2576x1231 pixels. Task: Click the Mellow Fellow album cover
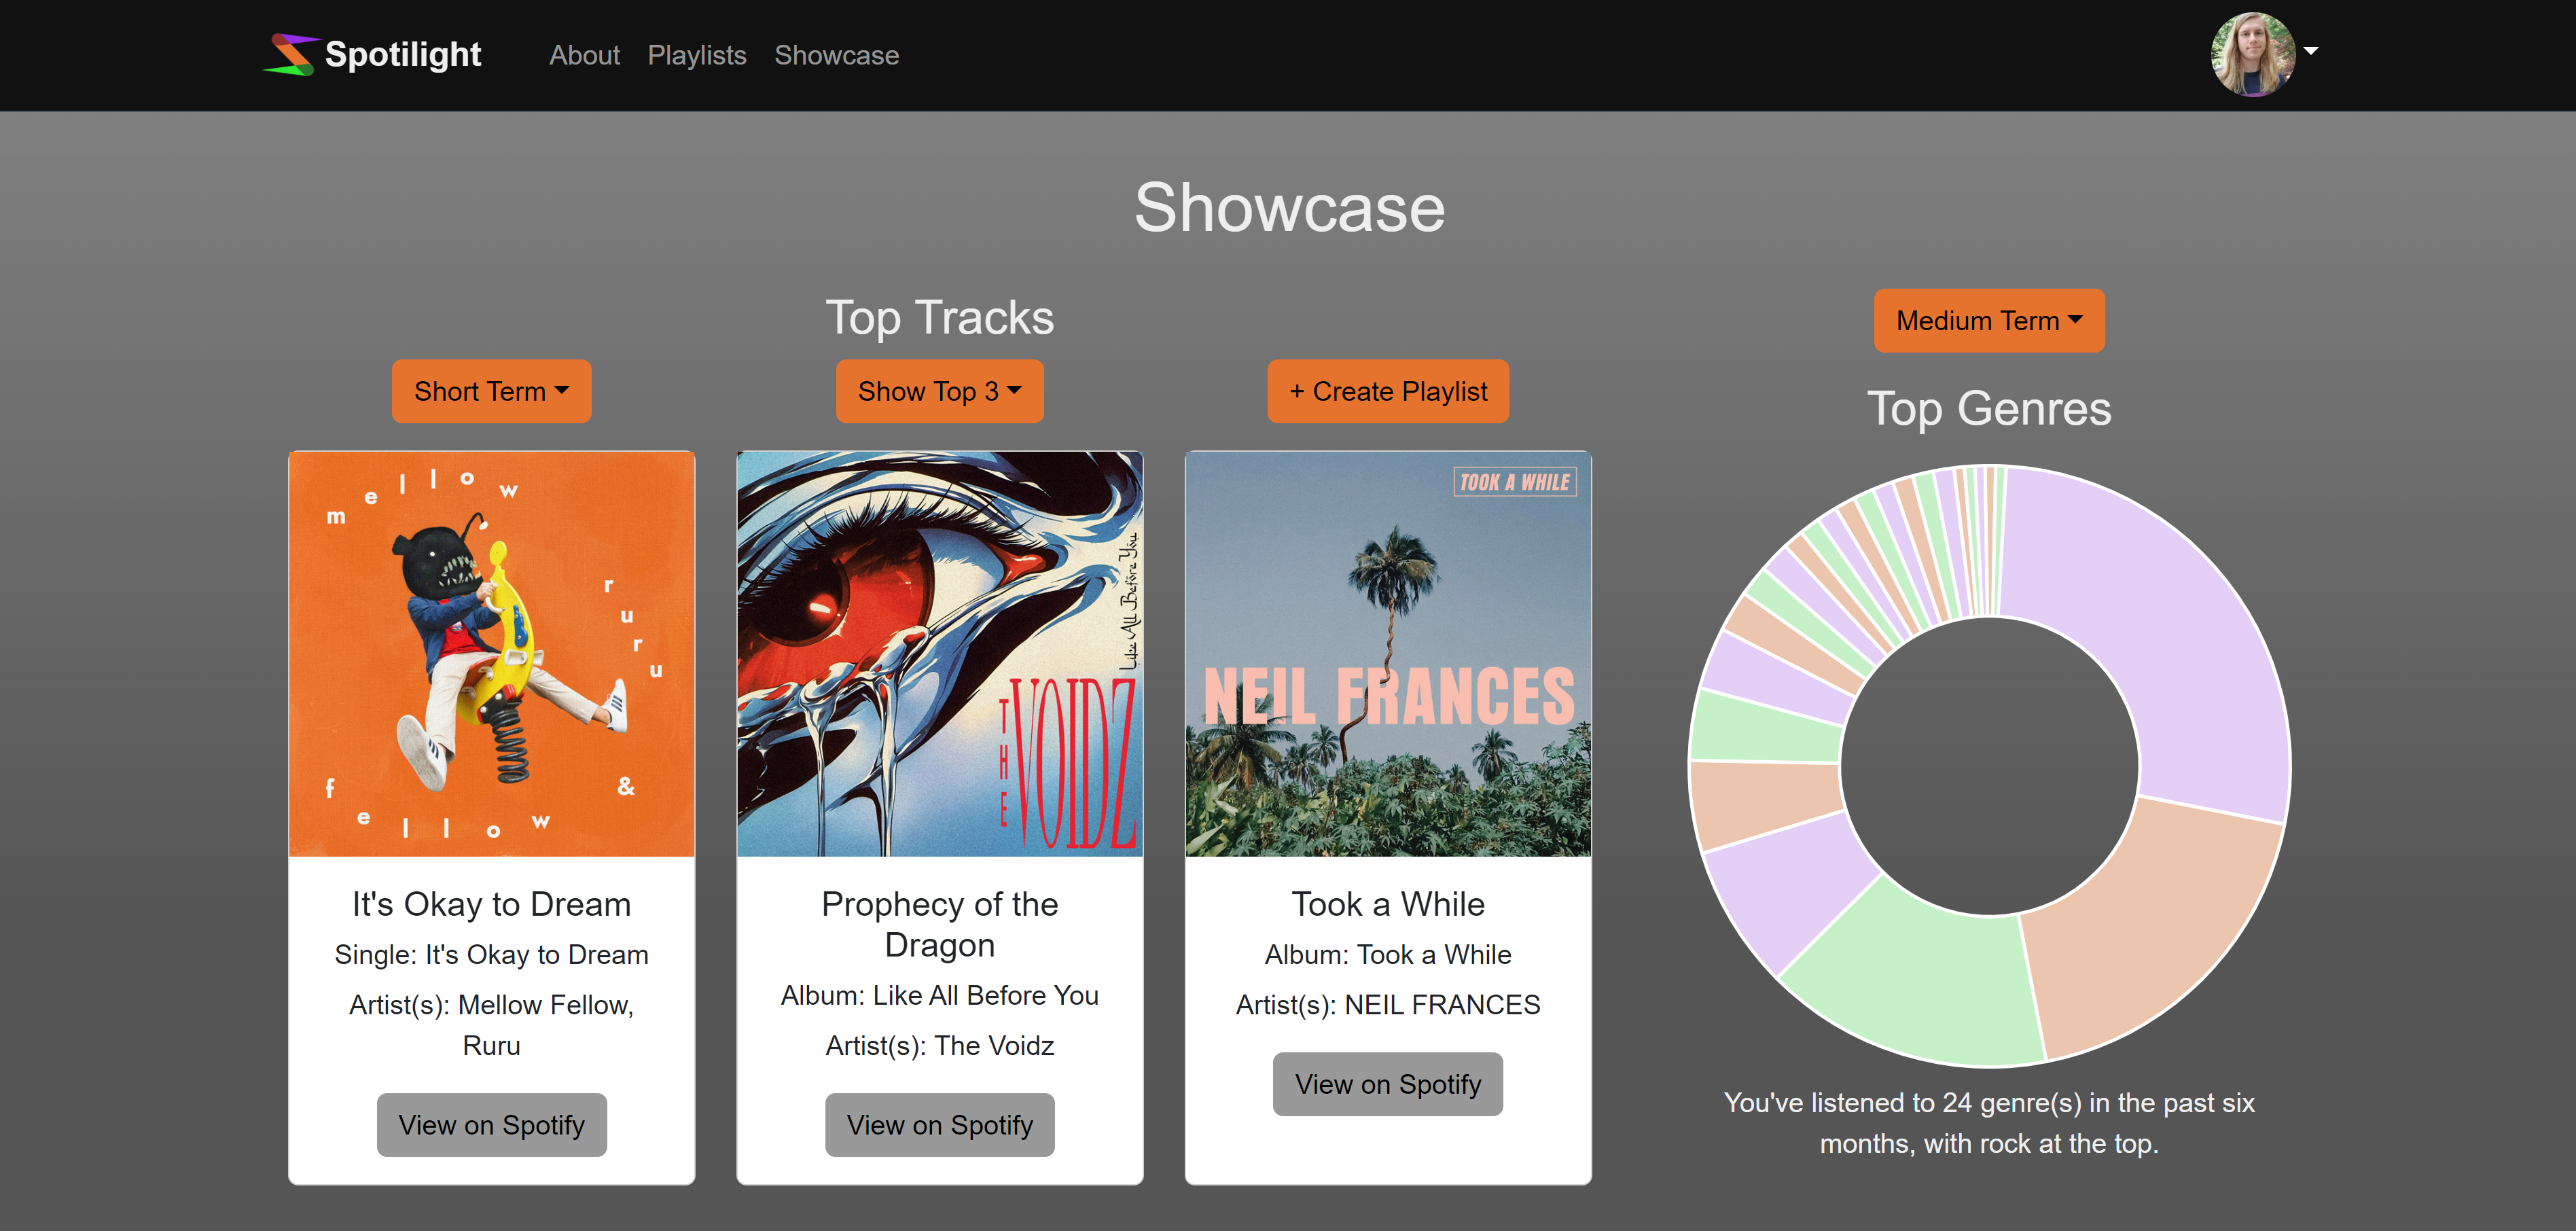pos(491,654)
